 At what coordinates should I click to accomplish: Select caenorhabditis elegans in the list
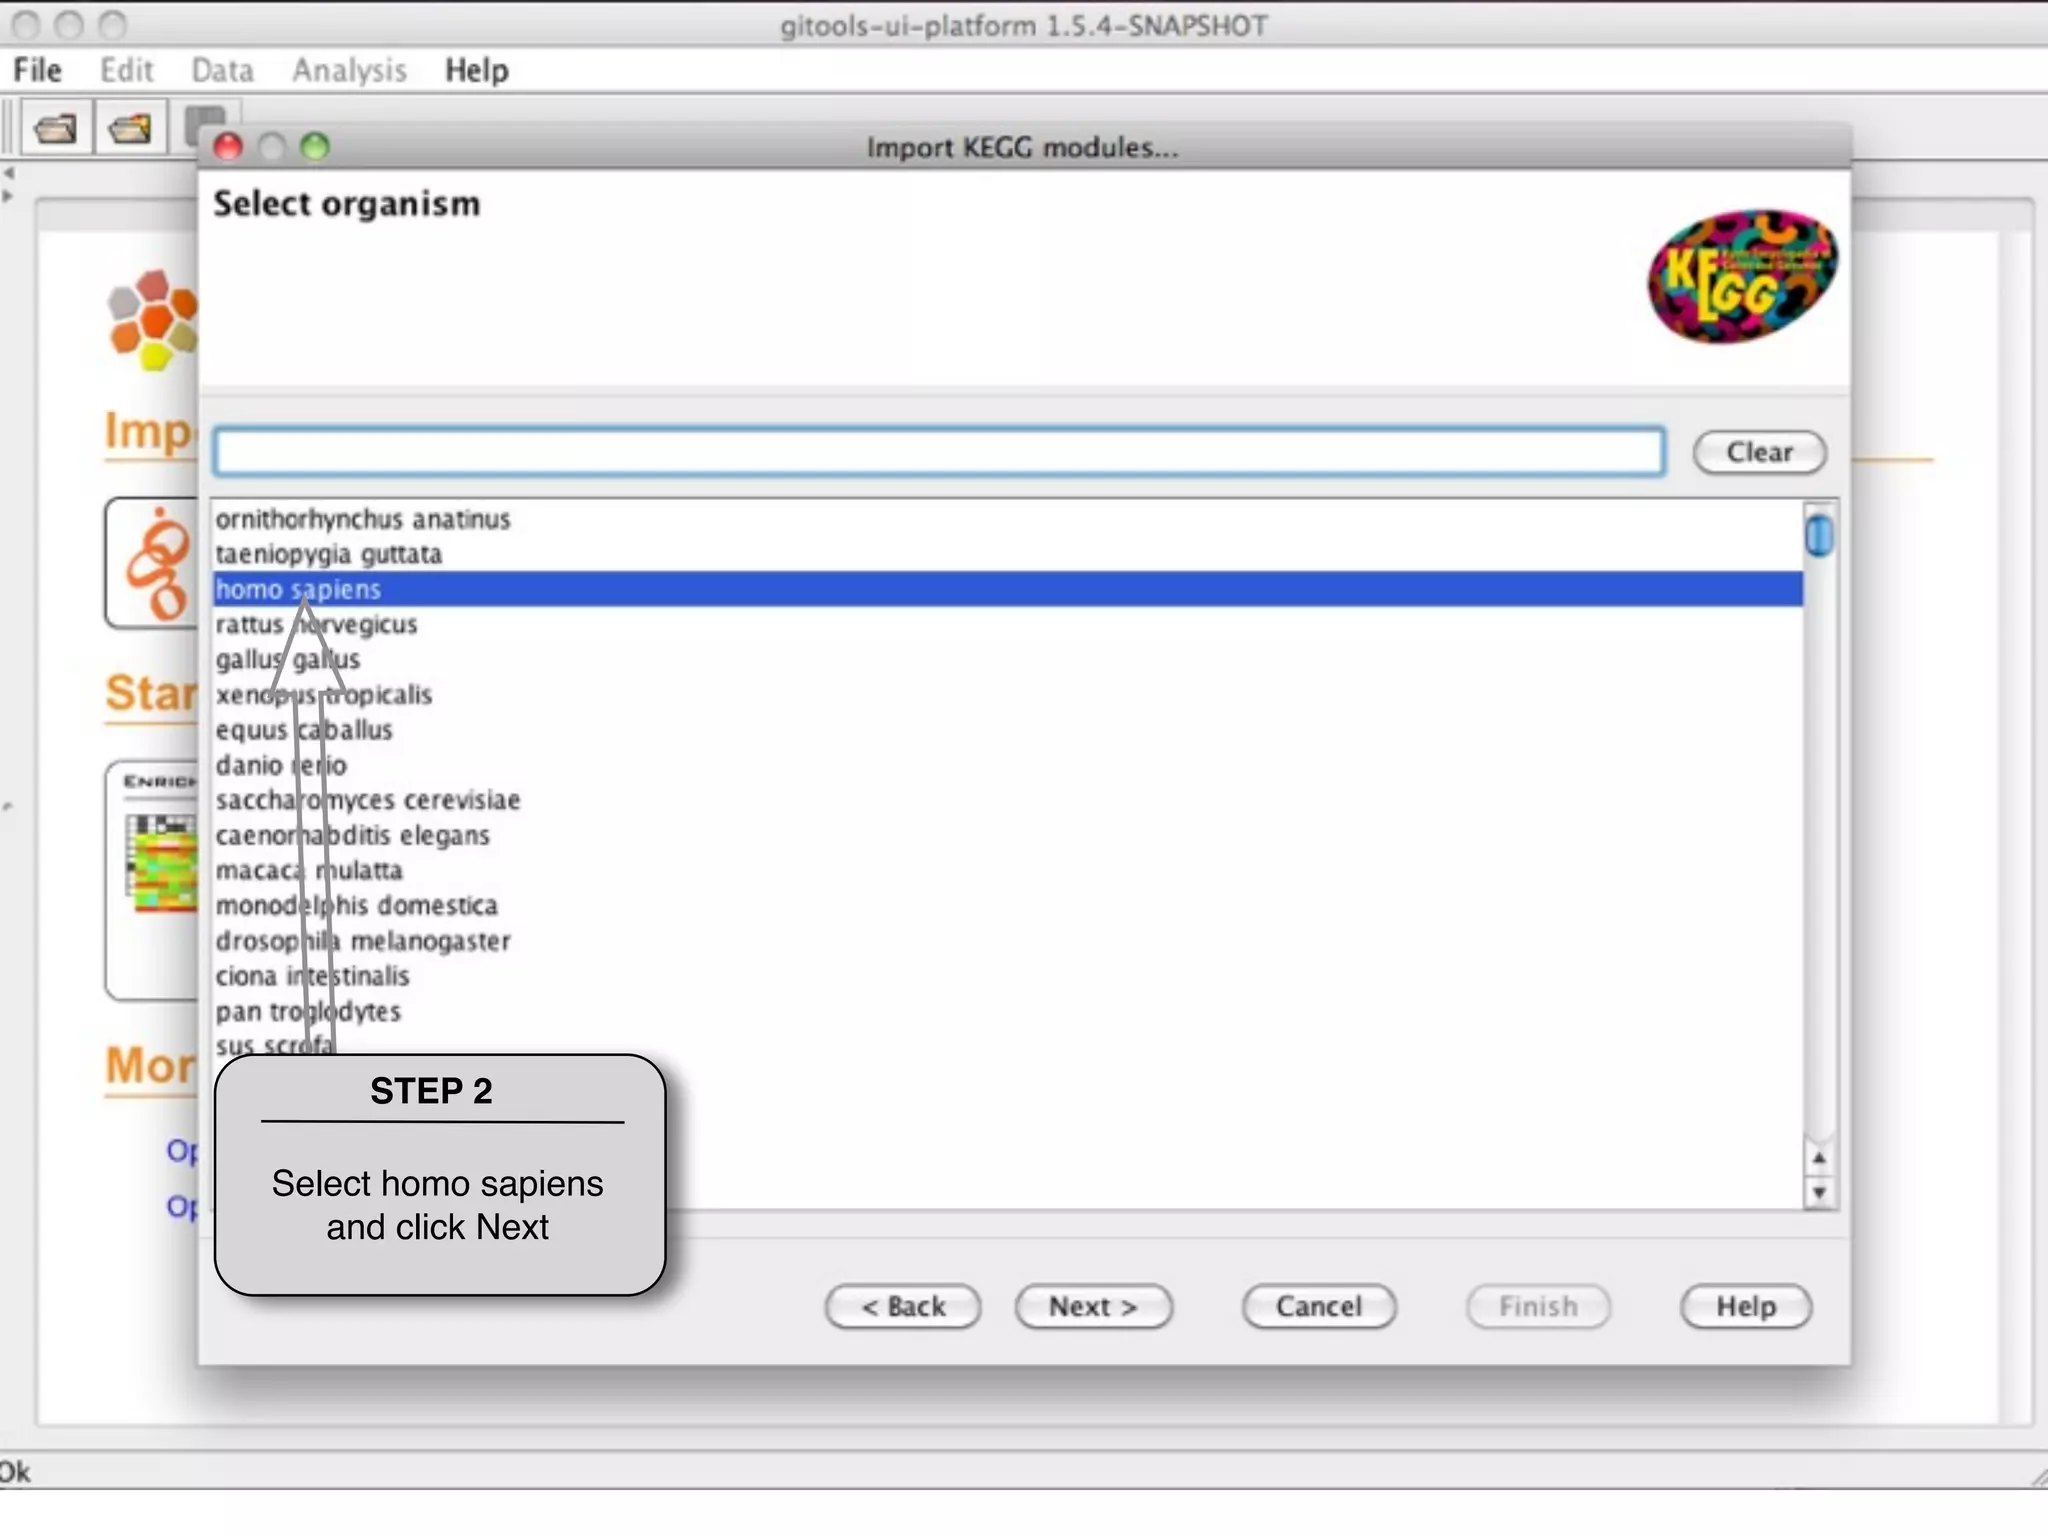[x=1008, y=835]
